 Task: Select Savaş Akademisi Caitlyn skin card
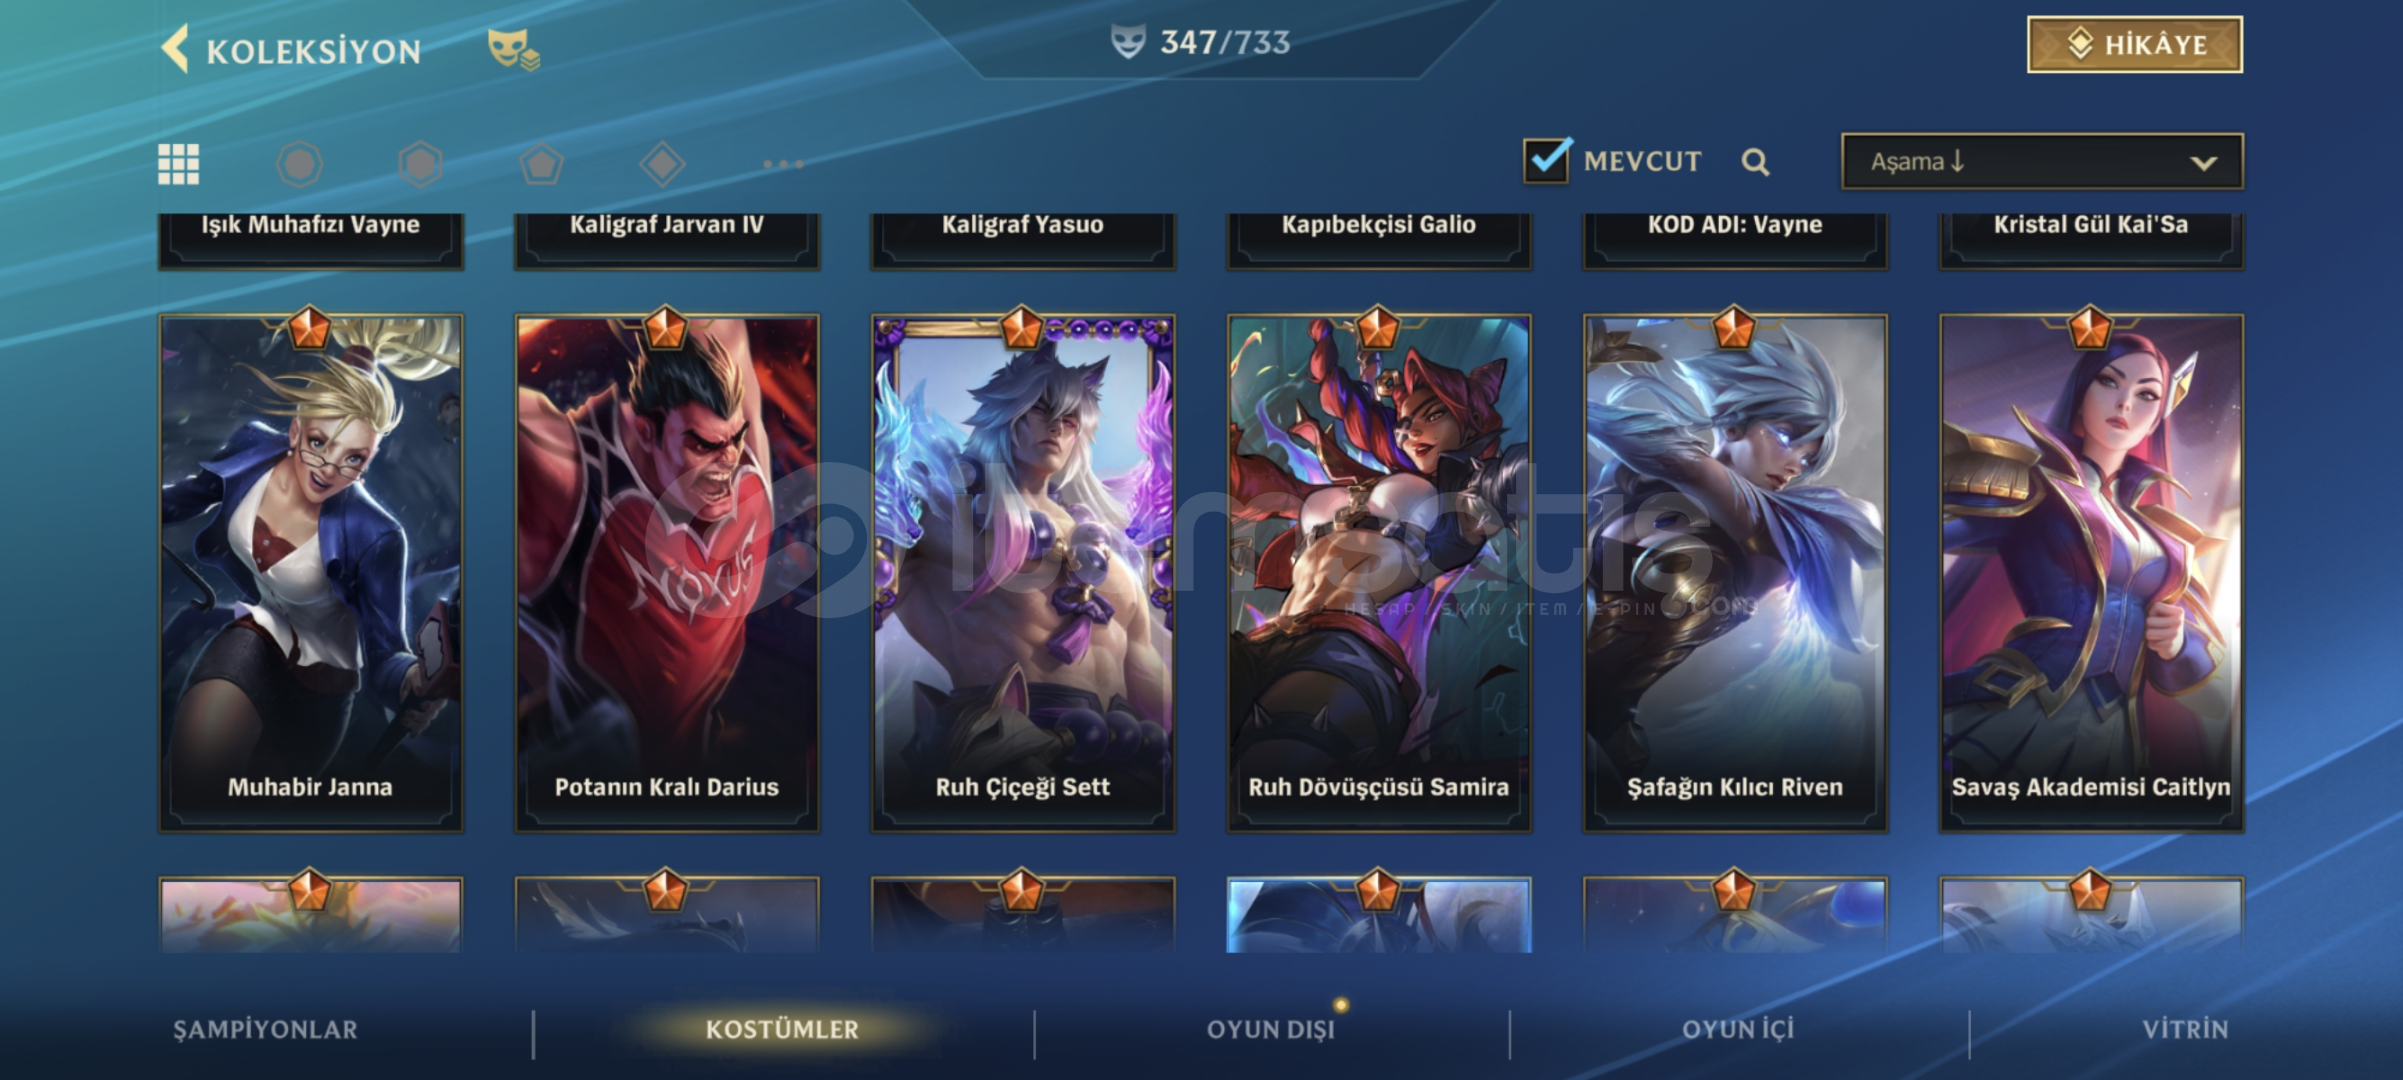(x=2091, y=572)
